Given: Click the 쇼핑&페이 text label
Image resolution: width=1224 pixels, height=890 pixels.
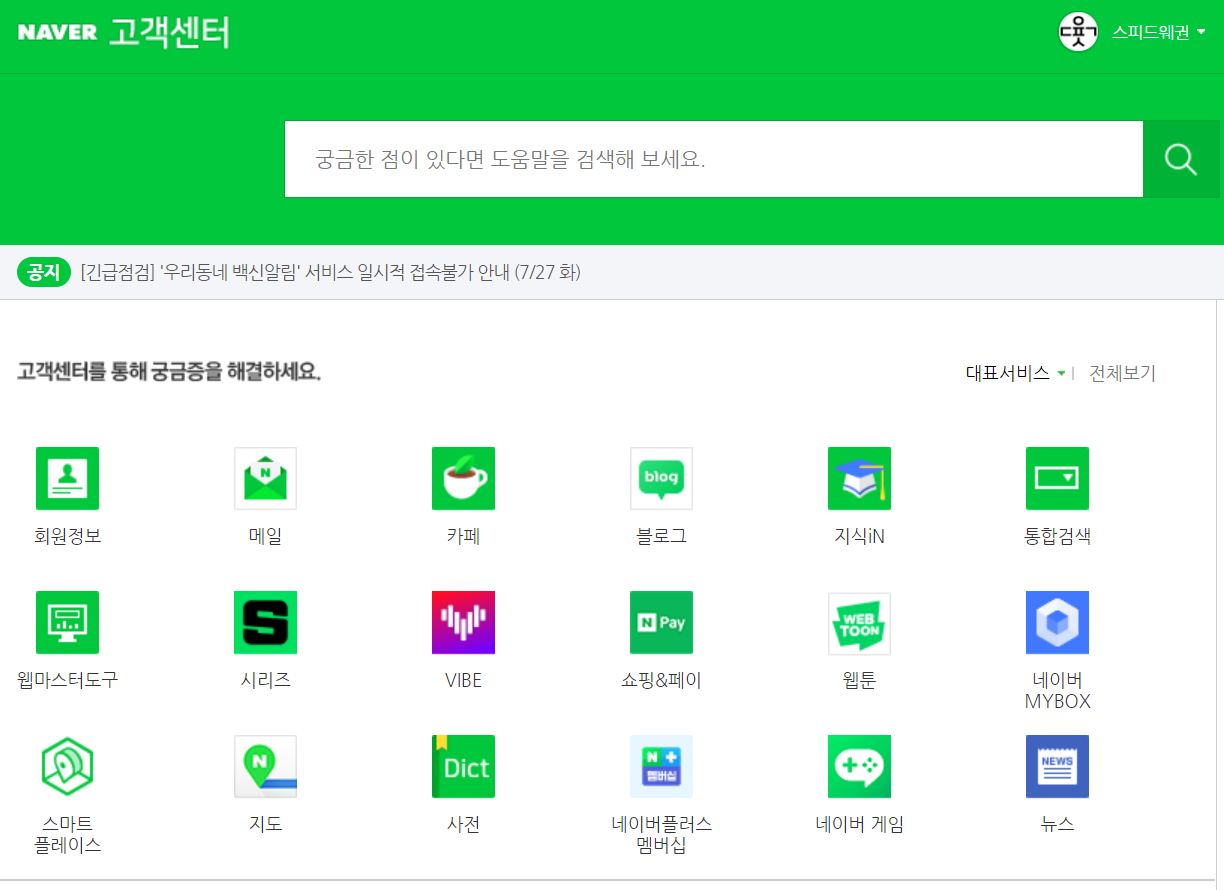Looking at the screenshot, I should tap(661, 680).
